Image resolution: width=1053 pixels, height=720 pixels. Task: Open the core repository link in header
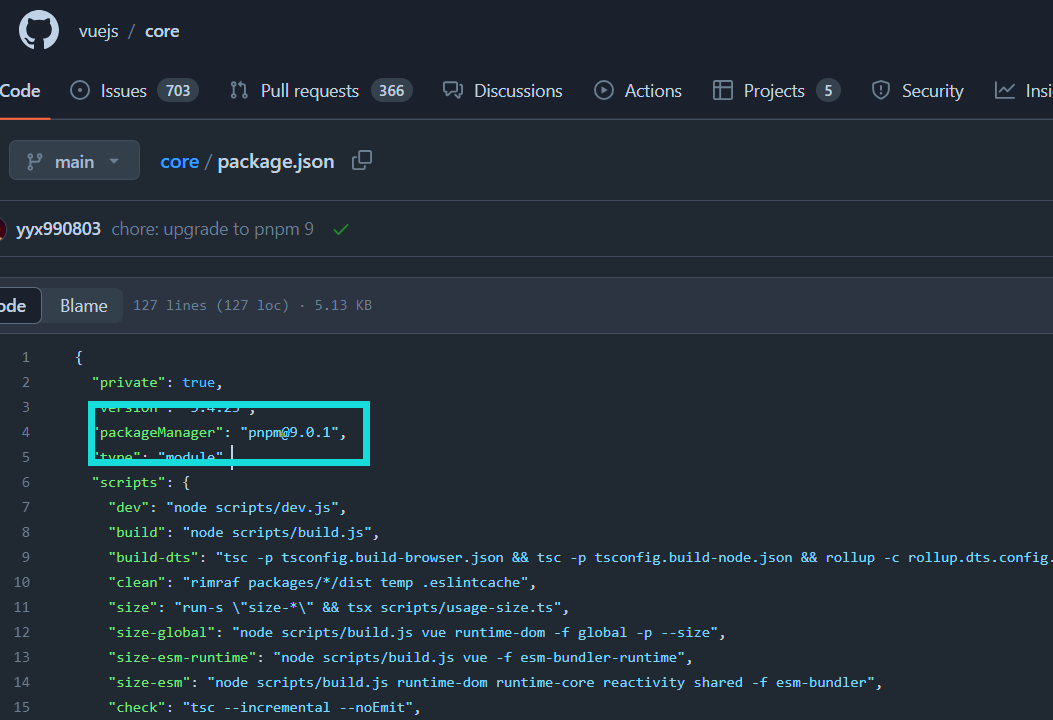tap(162, 32)
